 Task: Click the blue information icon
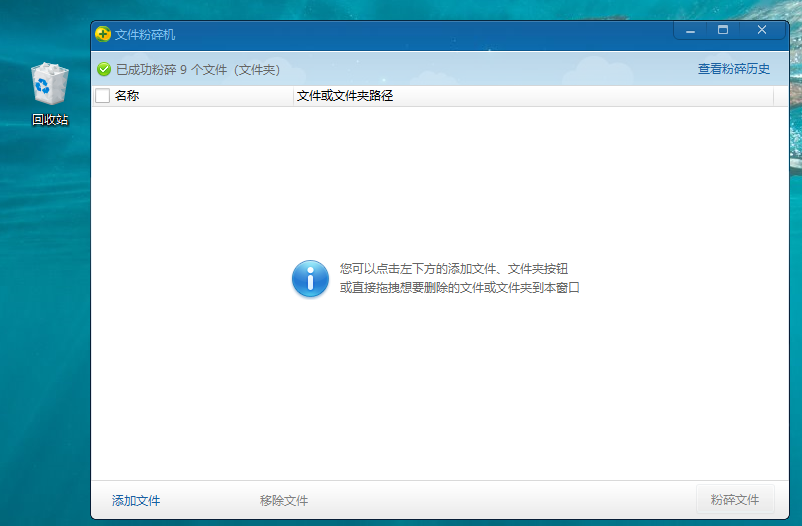tap(310, 278)
